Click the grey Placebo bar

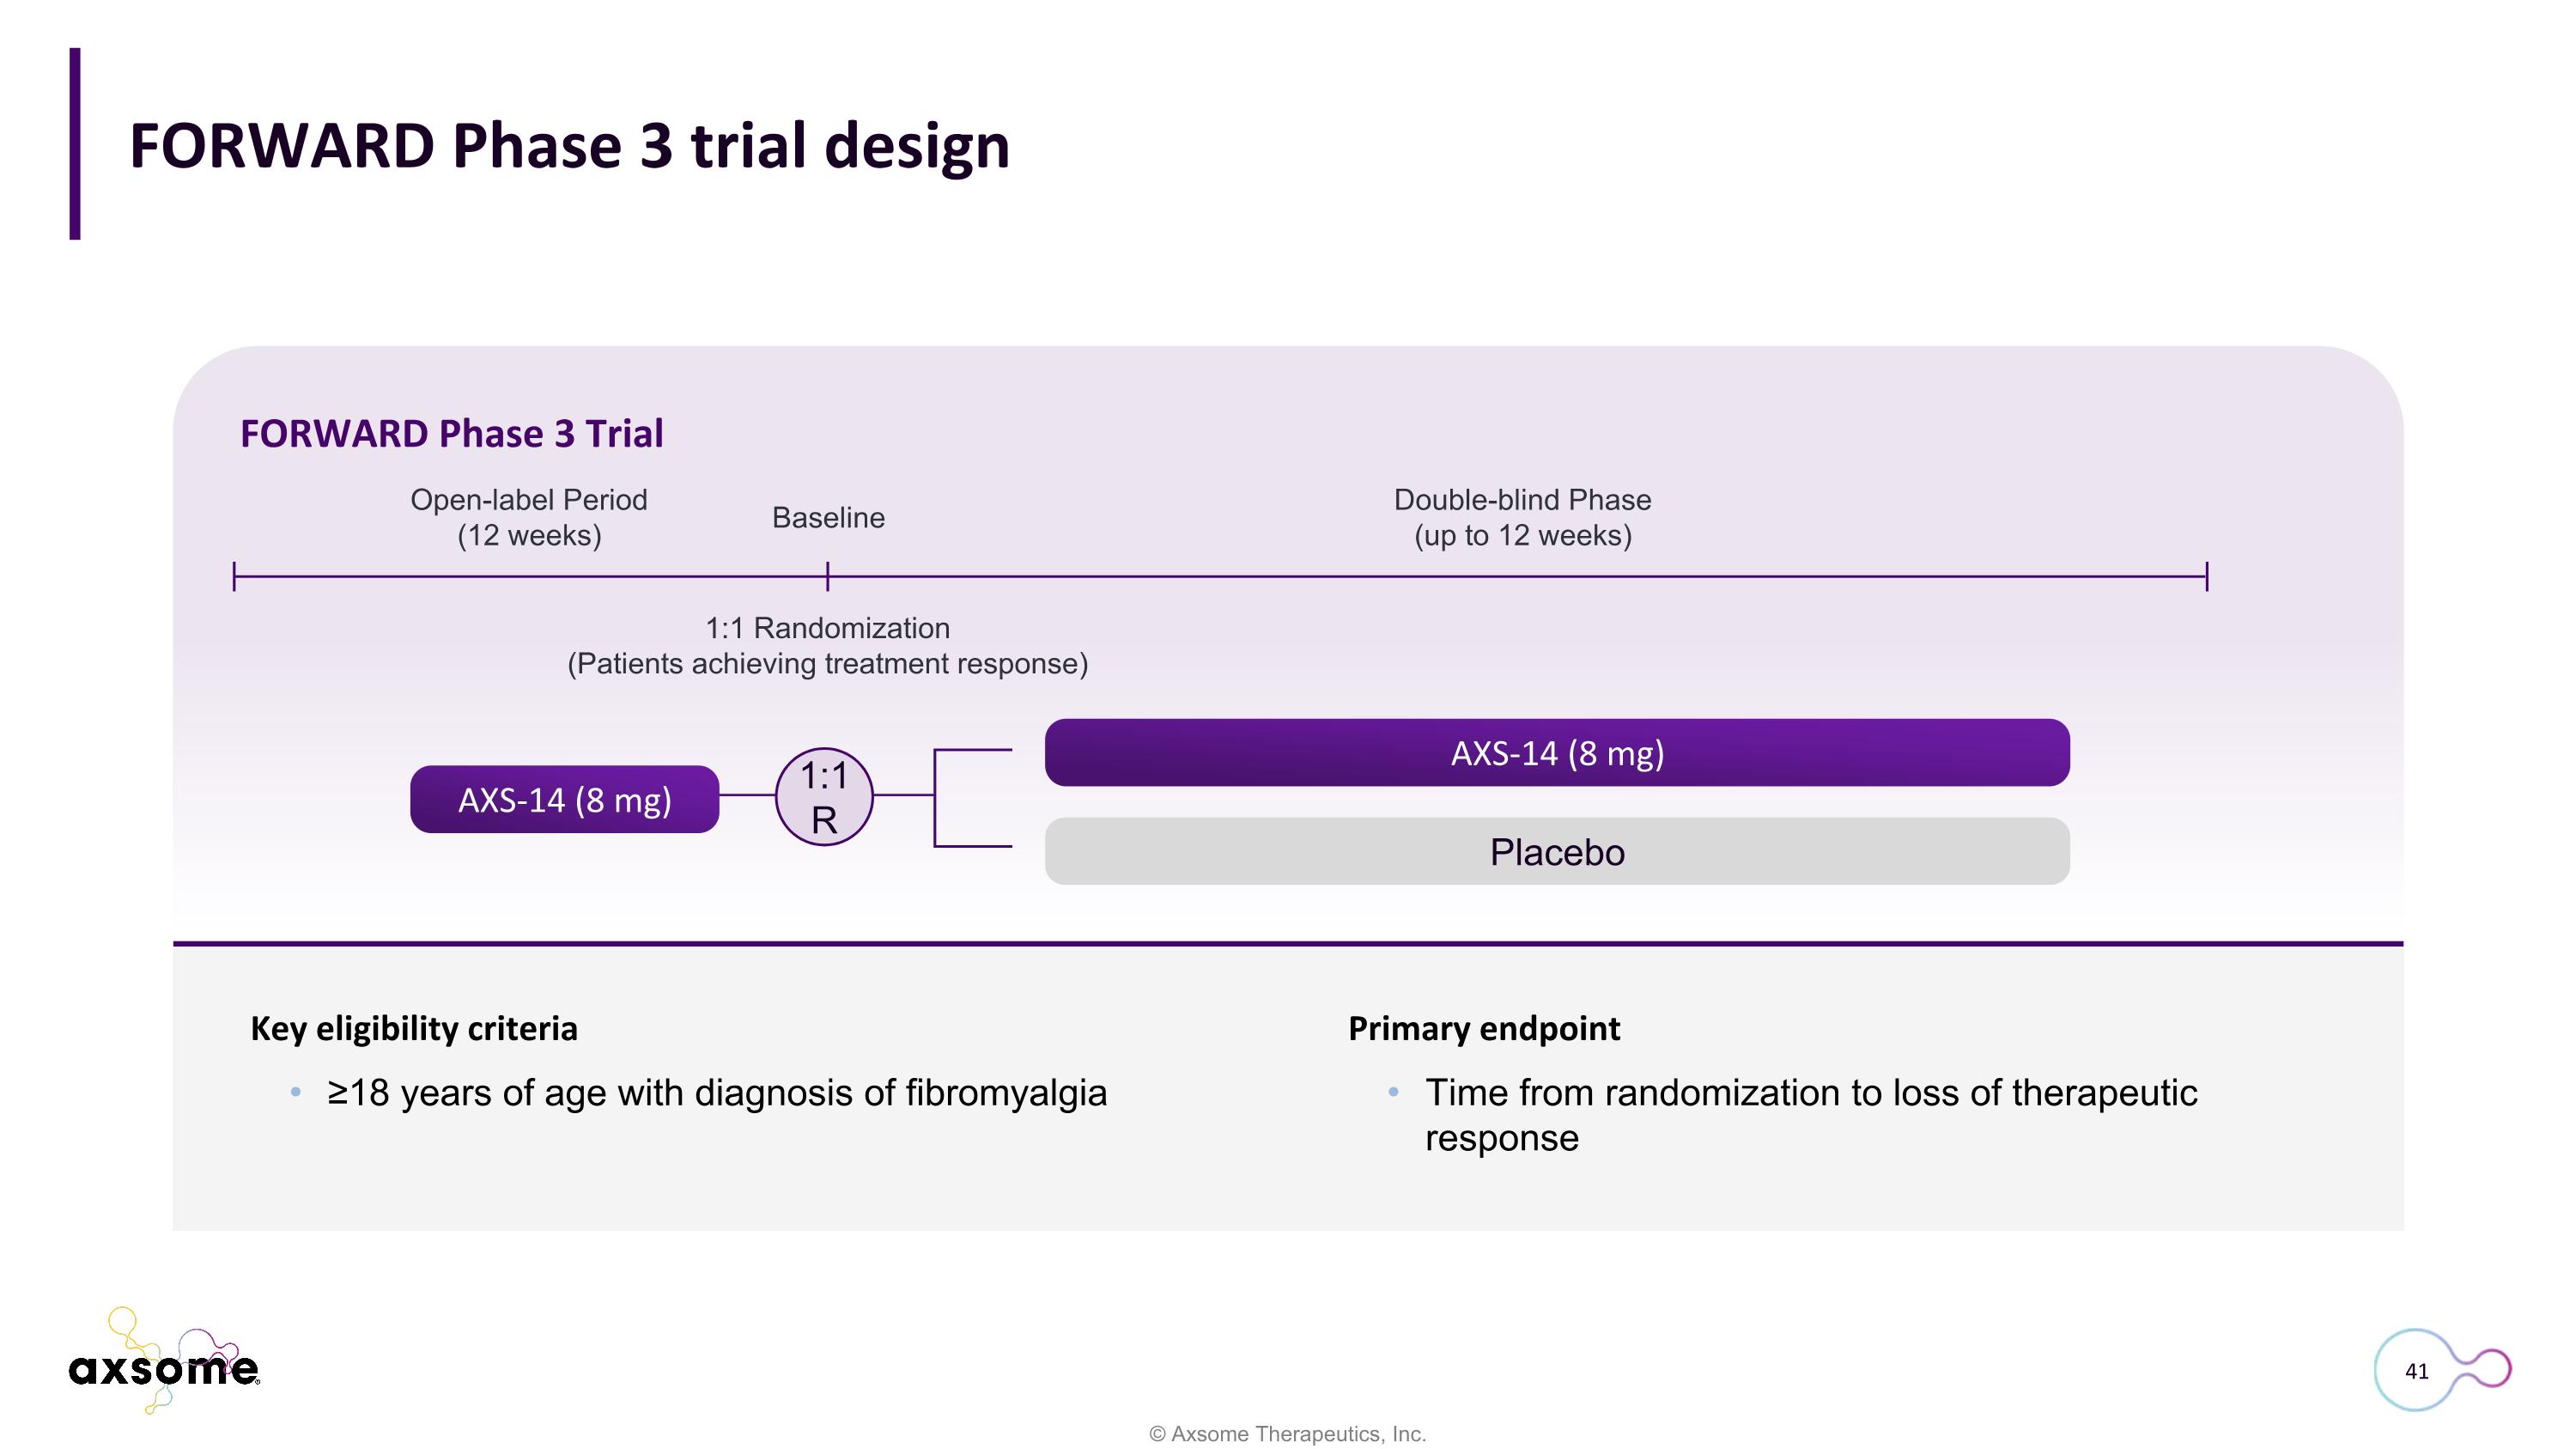click(1557, 851)
